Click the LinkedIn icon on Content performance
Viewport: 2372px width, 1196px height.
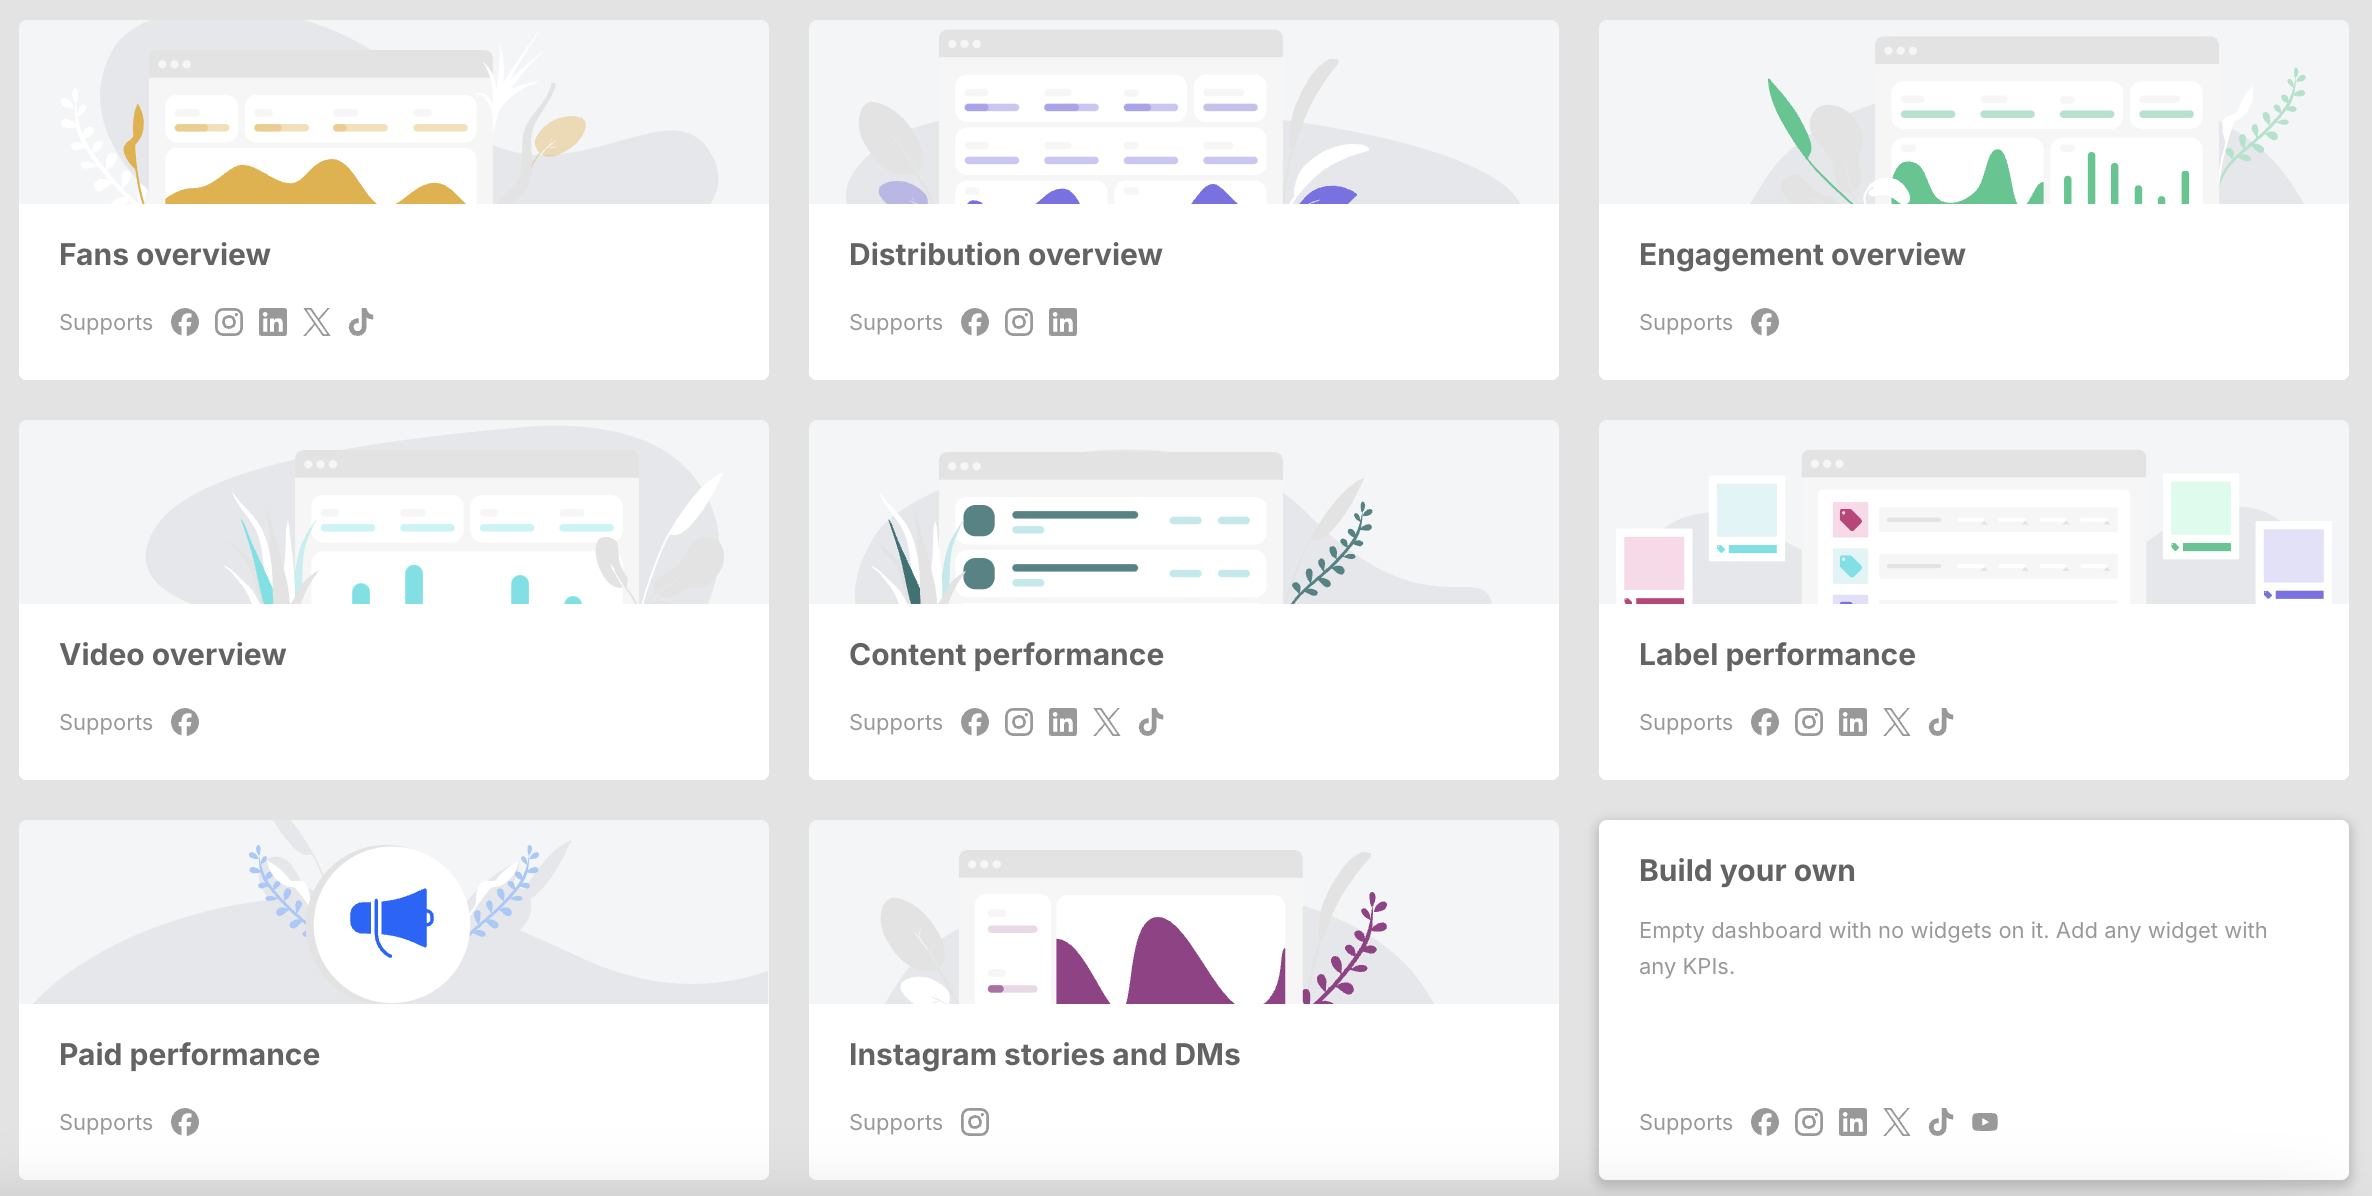[x=1062, y=722]
